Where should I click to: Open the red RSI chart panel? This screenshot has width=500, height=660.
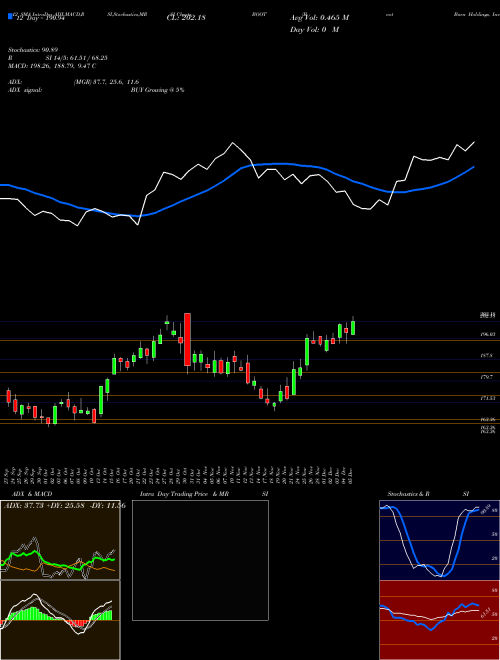point(437,620)
